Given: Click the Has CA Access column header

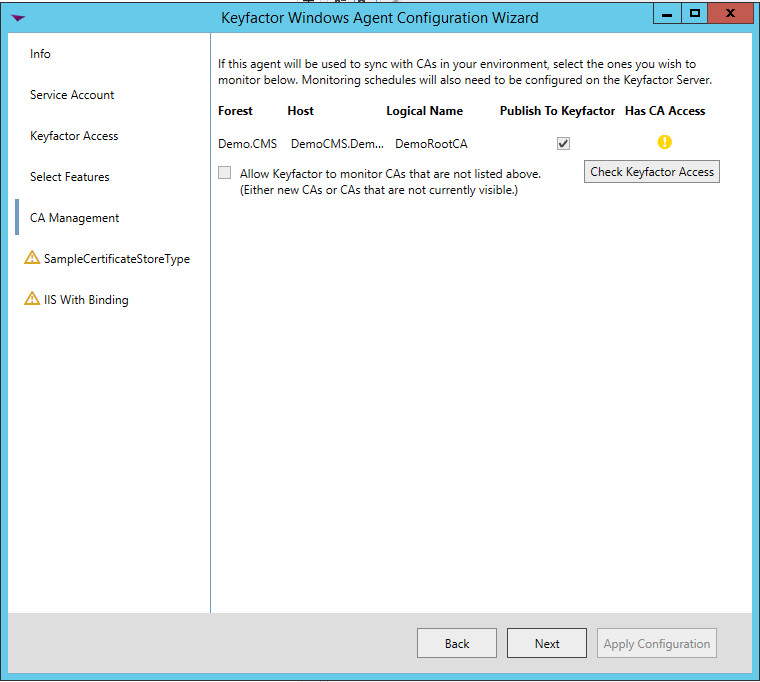Looking at the screenshot, I should (665, 111).
